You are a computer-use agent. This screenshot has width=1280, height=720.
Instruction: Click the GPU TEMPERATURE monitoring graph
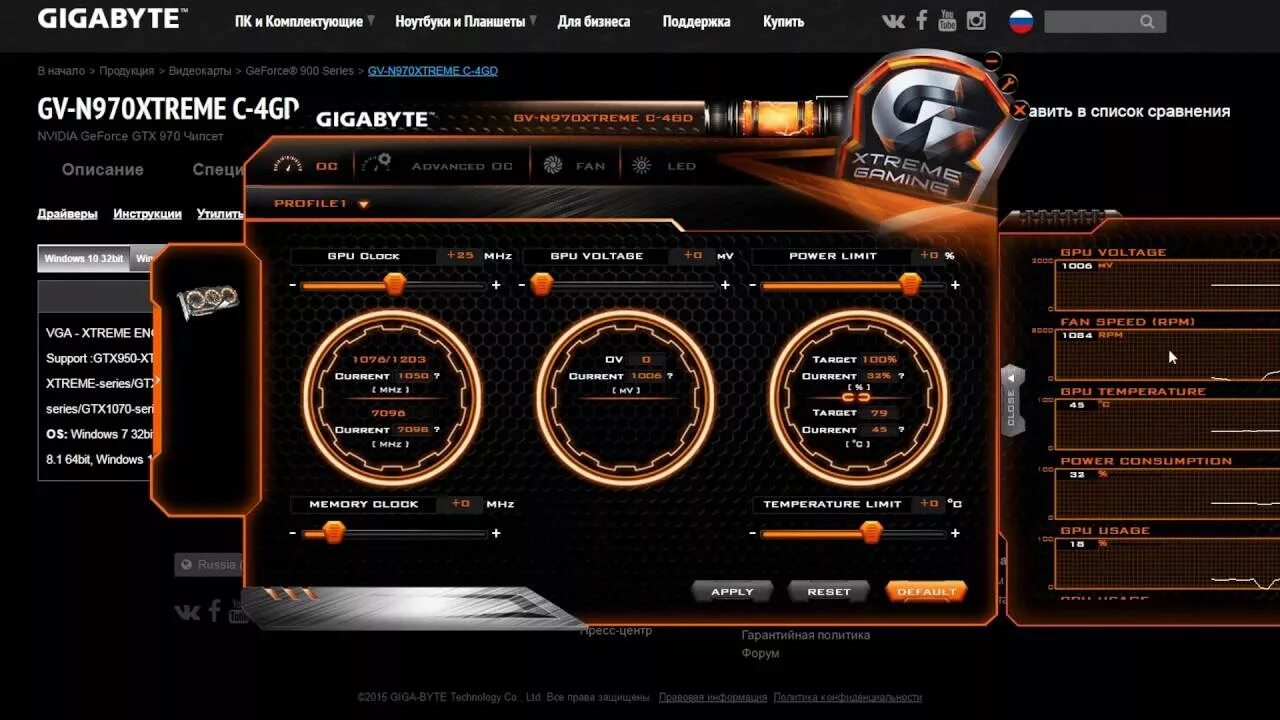[x=1167, y=424]
